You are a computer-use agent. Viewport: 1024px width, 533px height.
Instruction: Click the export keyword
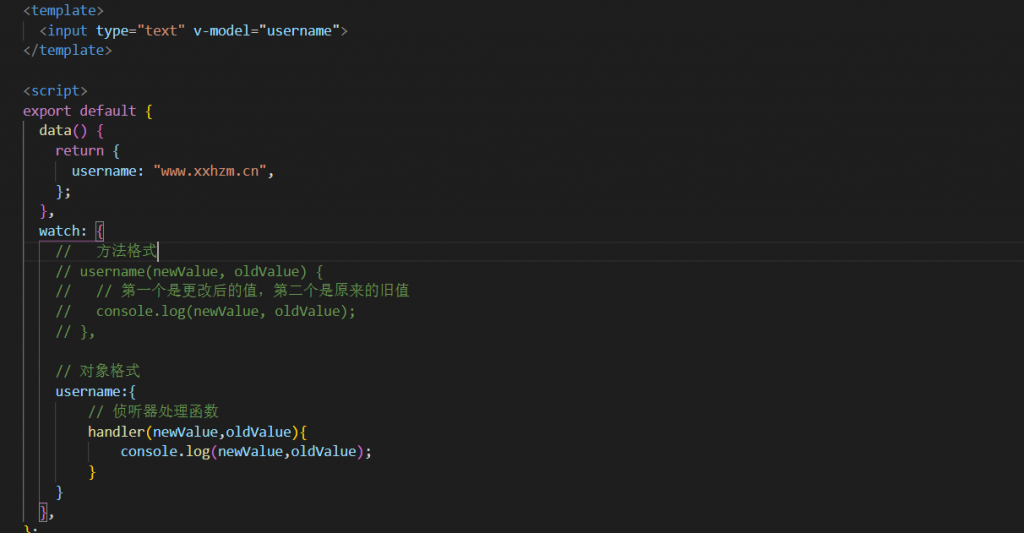[x=47, y=110]
